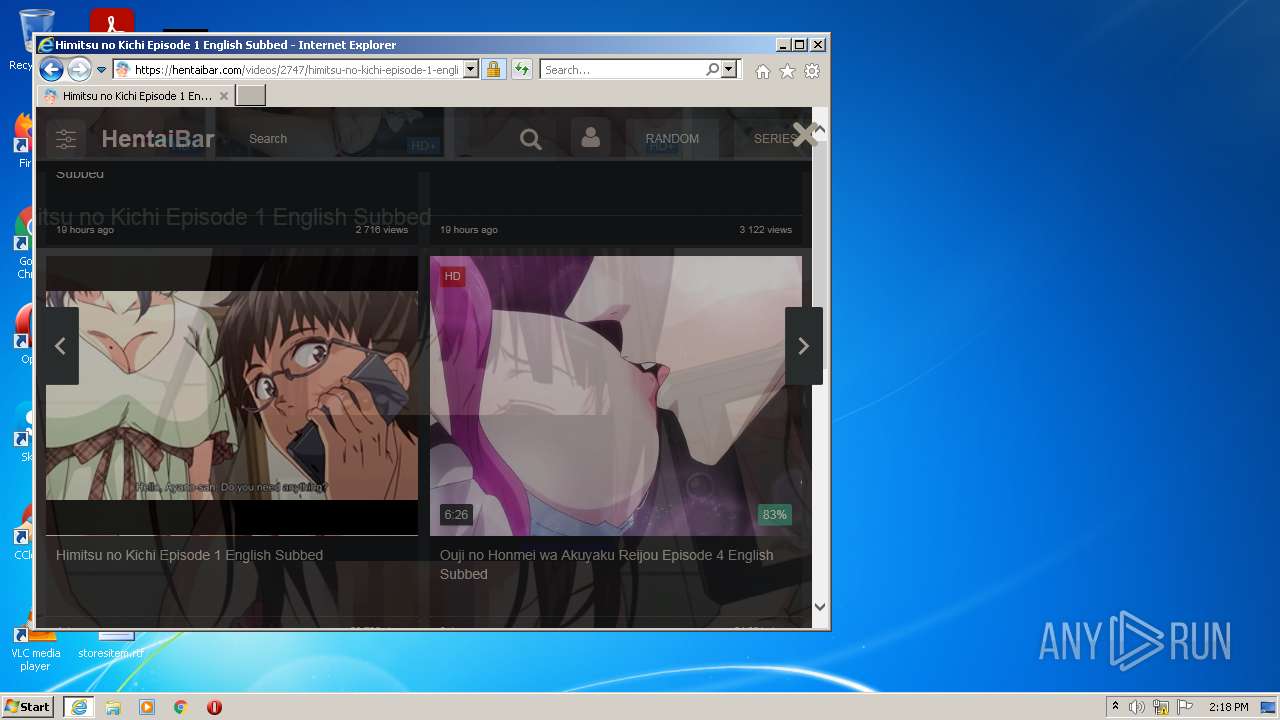
Task: Click the 2:18 PM taskbar clock
Action: (x=1228, y=707)
